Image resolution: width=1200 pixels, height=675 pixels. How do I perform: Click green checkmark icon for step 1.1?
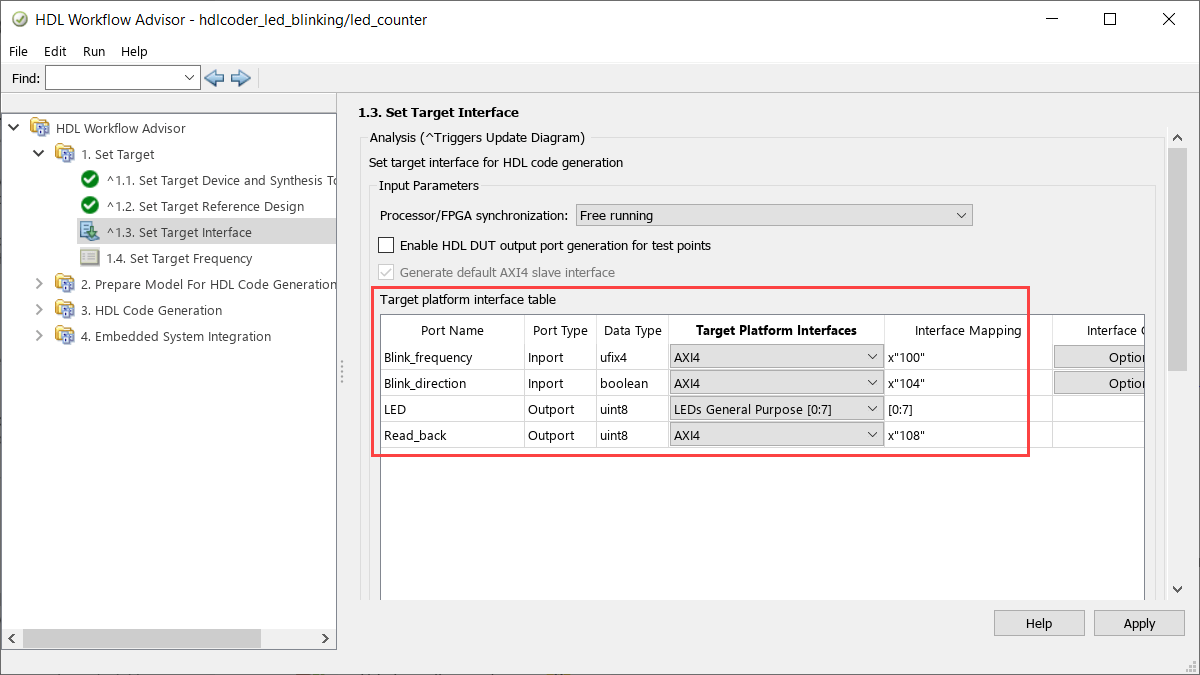click(90, 180)
